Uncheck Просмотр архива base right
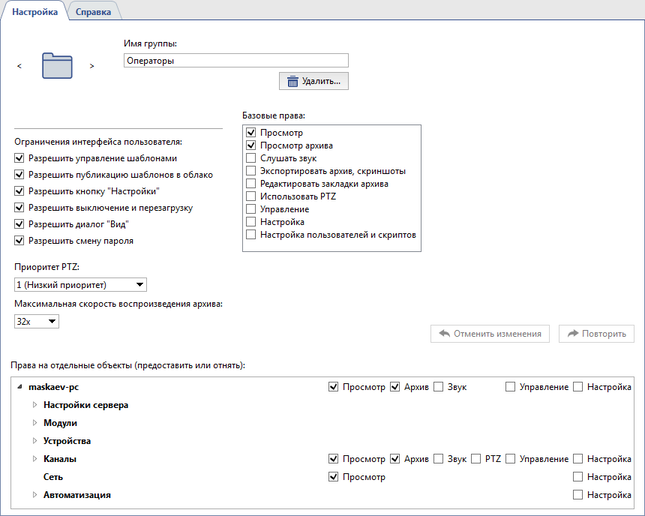Screen dimensions: 645x516 (x=251, y=145)
